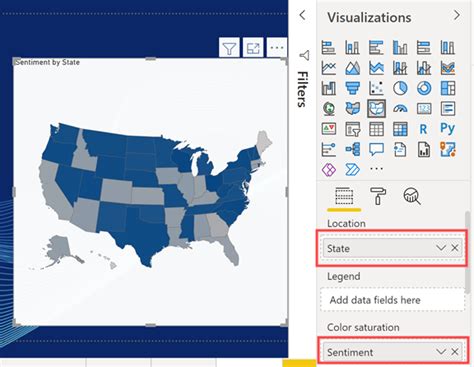Select the key influencers visual
The image size is (474, 367).
click(329, 149)
